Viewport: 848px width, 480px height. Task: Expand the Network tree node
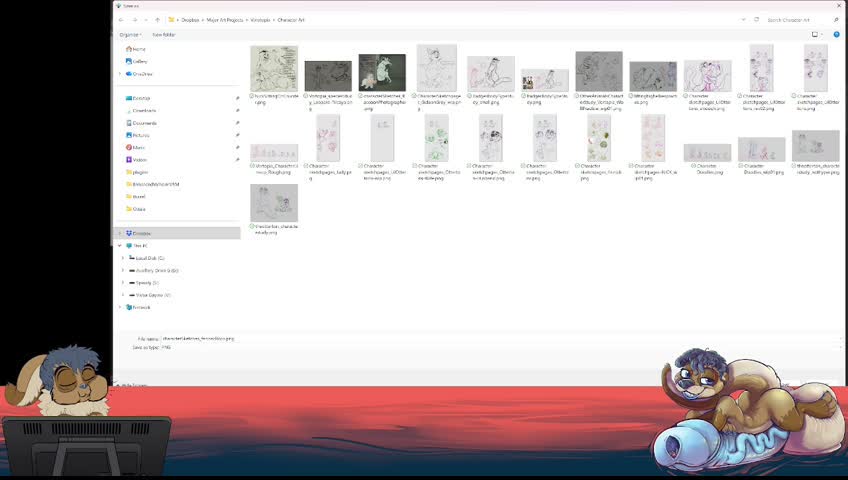120,308
